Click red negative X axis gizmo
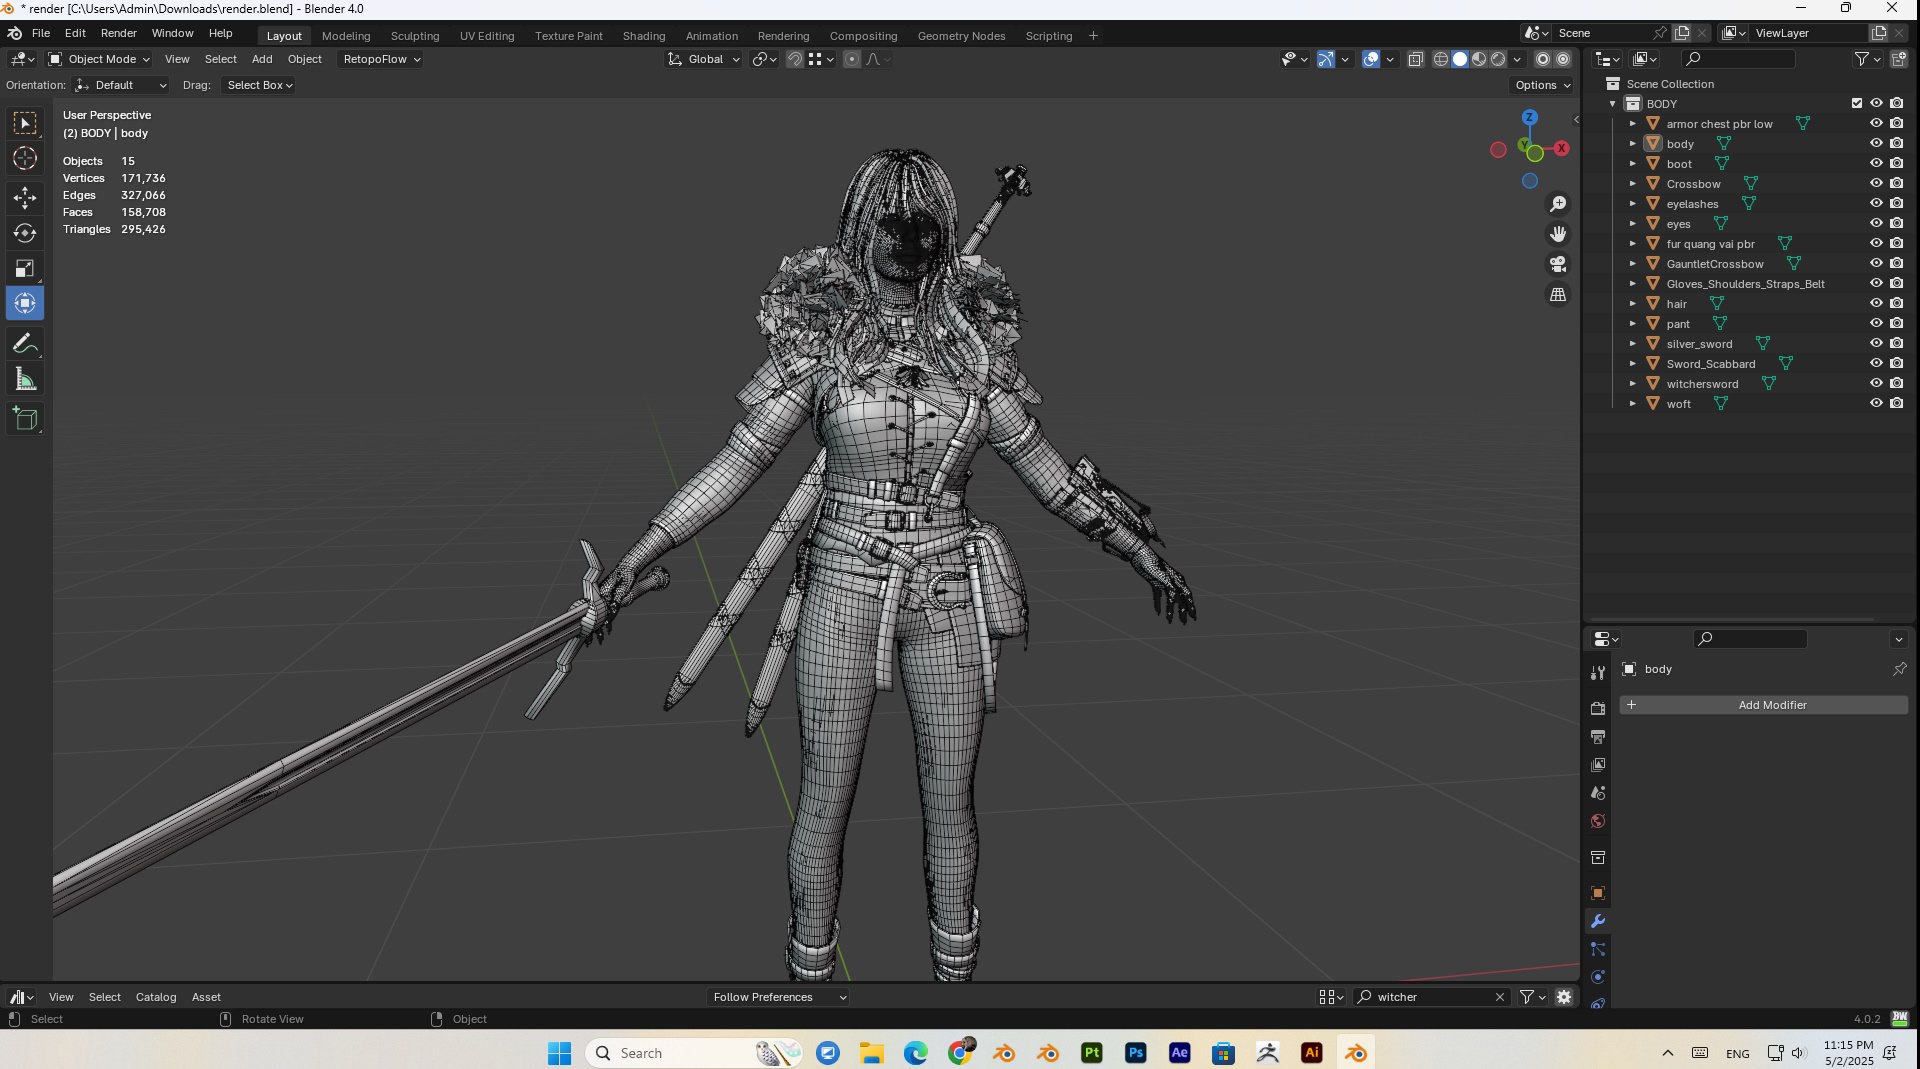Image resolution: width=1920 pixels, height=1069 pixels. (1498, 150)
